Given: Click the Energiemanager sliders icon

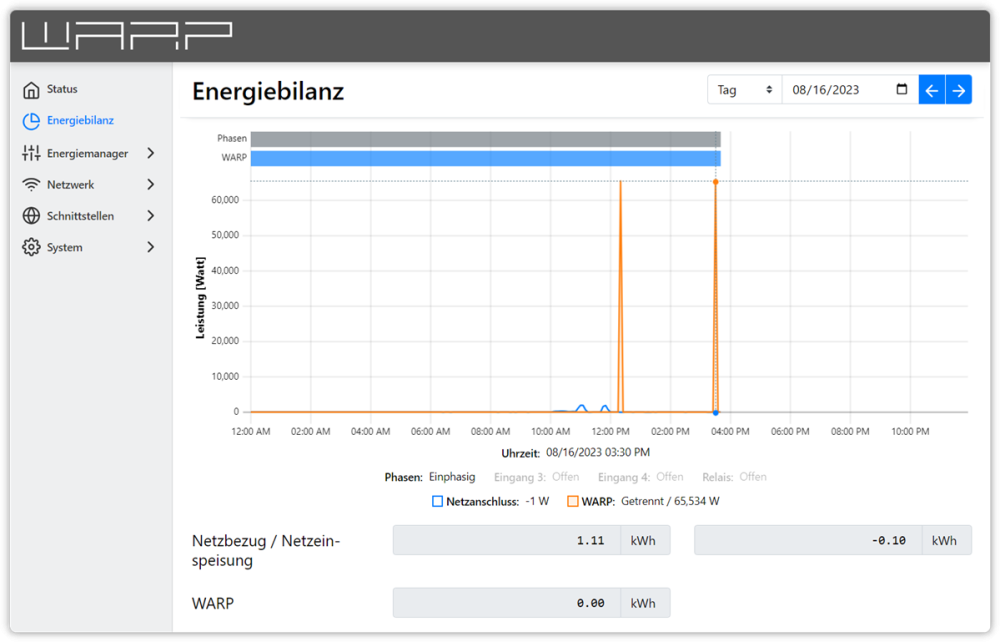Looking at the screenshot, I should point(31,153).
